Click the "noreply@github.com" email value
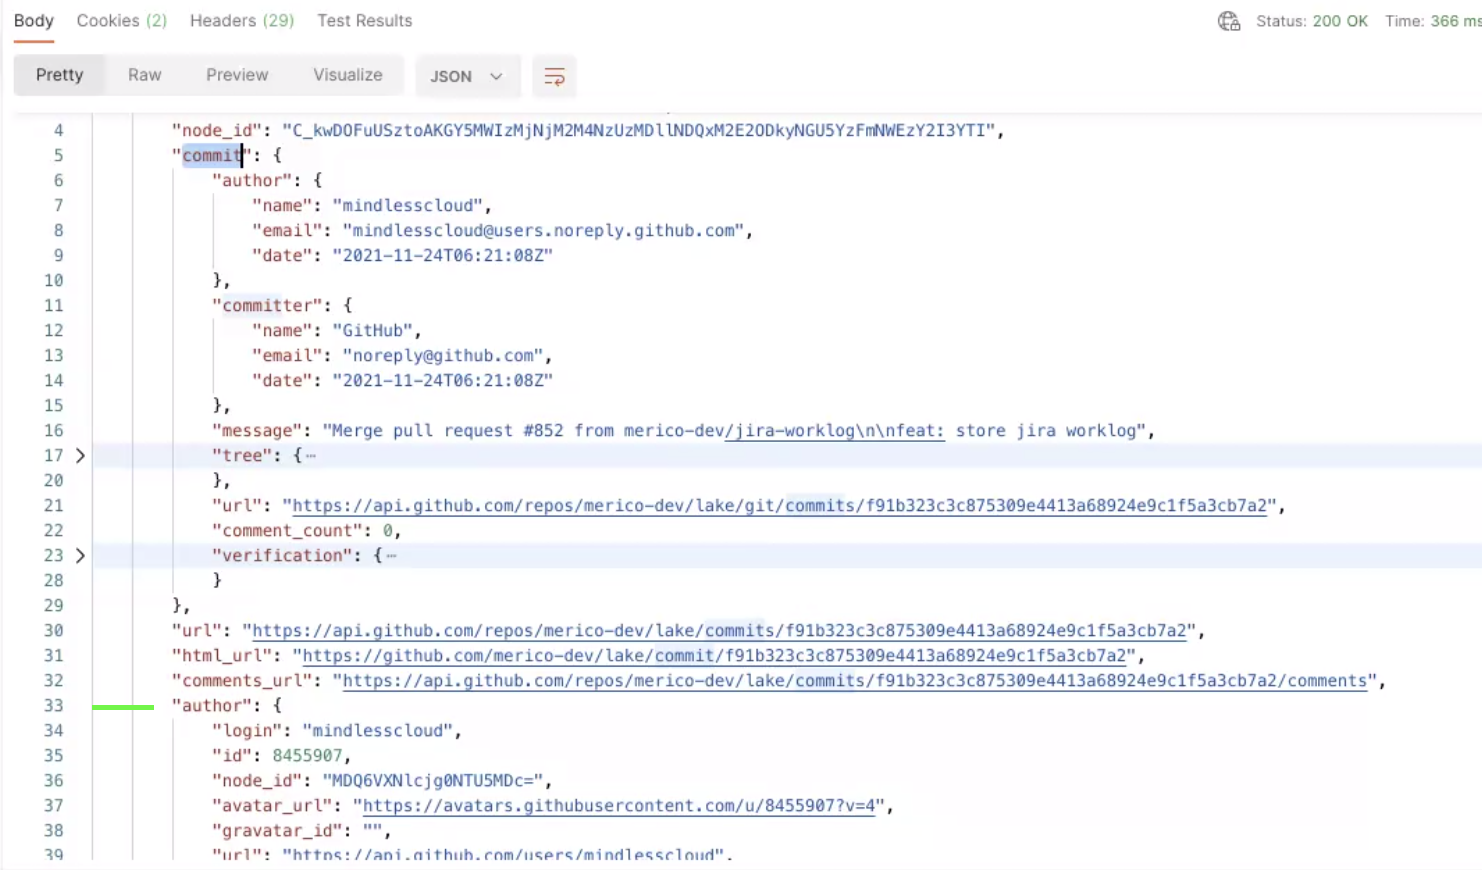The width and height of the screenshot is (1482, 870). (442, 356)
